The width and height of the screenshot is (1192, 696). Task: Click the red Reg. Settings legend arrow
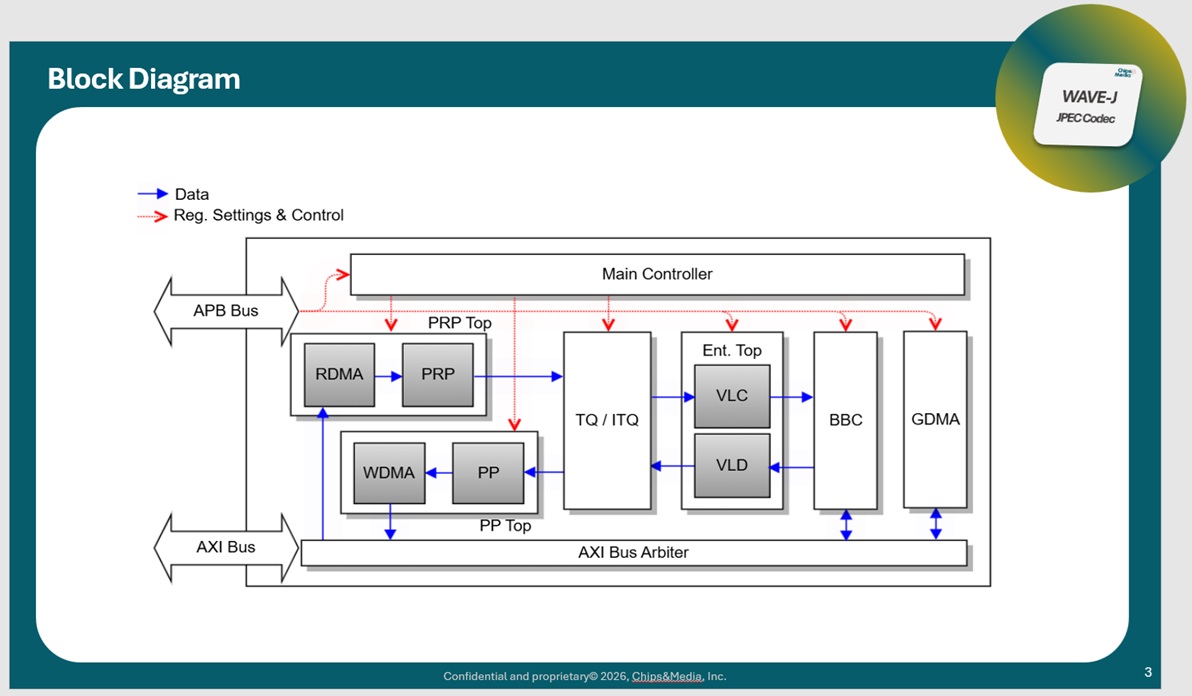tap(152, 216)
